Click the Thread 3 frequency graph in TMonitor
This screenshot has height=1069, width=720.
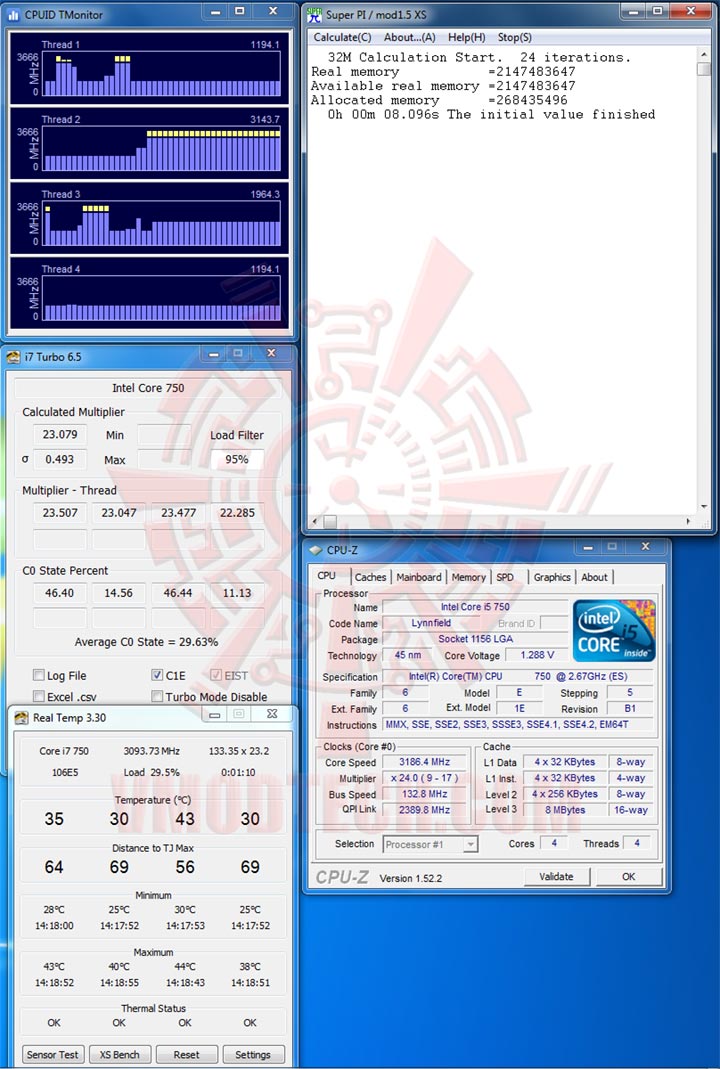click(162, 223)
